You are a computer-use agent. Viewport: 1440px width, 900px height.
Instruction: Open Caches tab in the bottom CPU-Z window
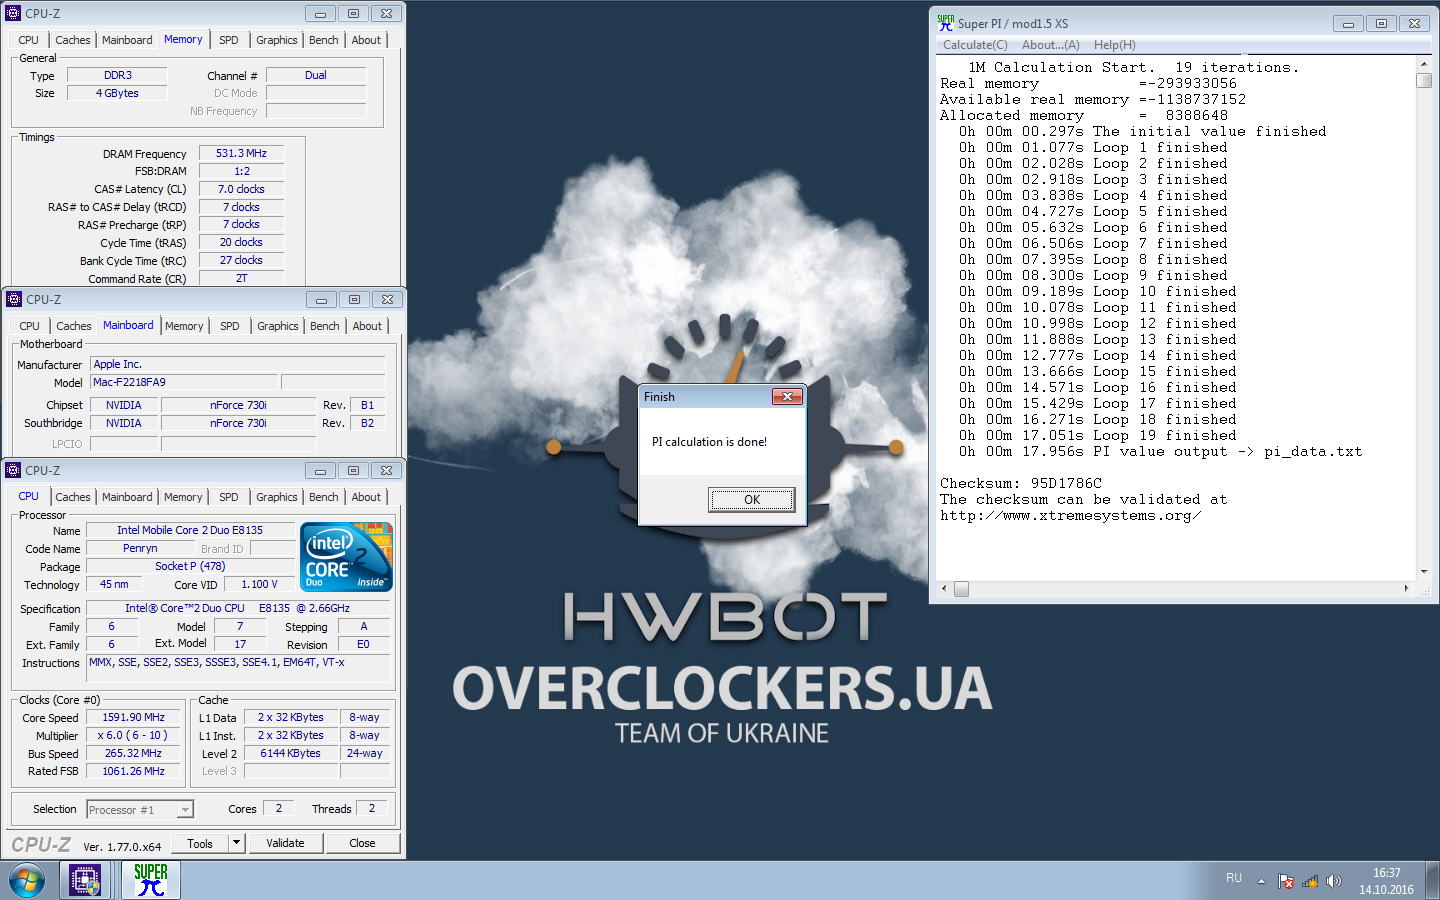click(x=73, y=497)
